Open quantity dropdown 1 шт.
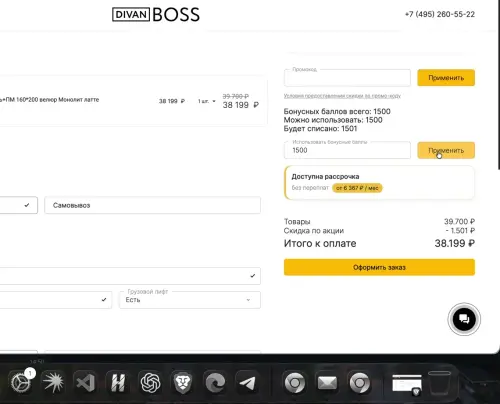The height and width of the screenshot is (404, 500). [207, 101]
